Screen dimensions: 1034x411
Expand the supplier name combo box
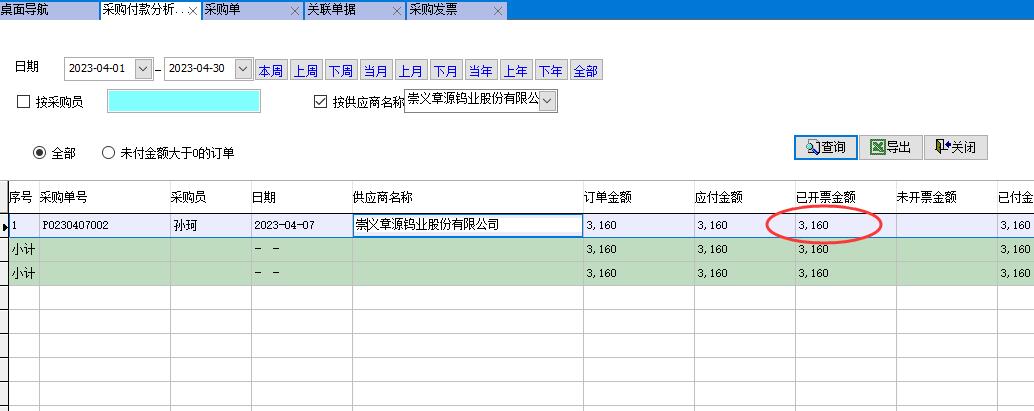click(548, 100)
